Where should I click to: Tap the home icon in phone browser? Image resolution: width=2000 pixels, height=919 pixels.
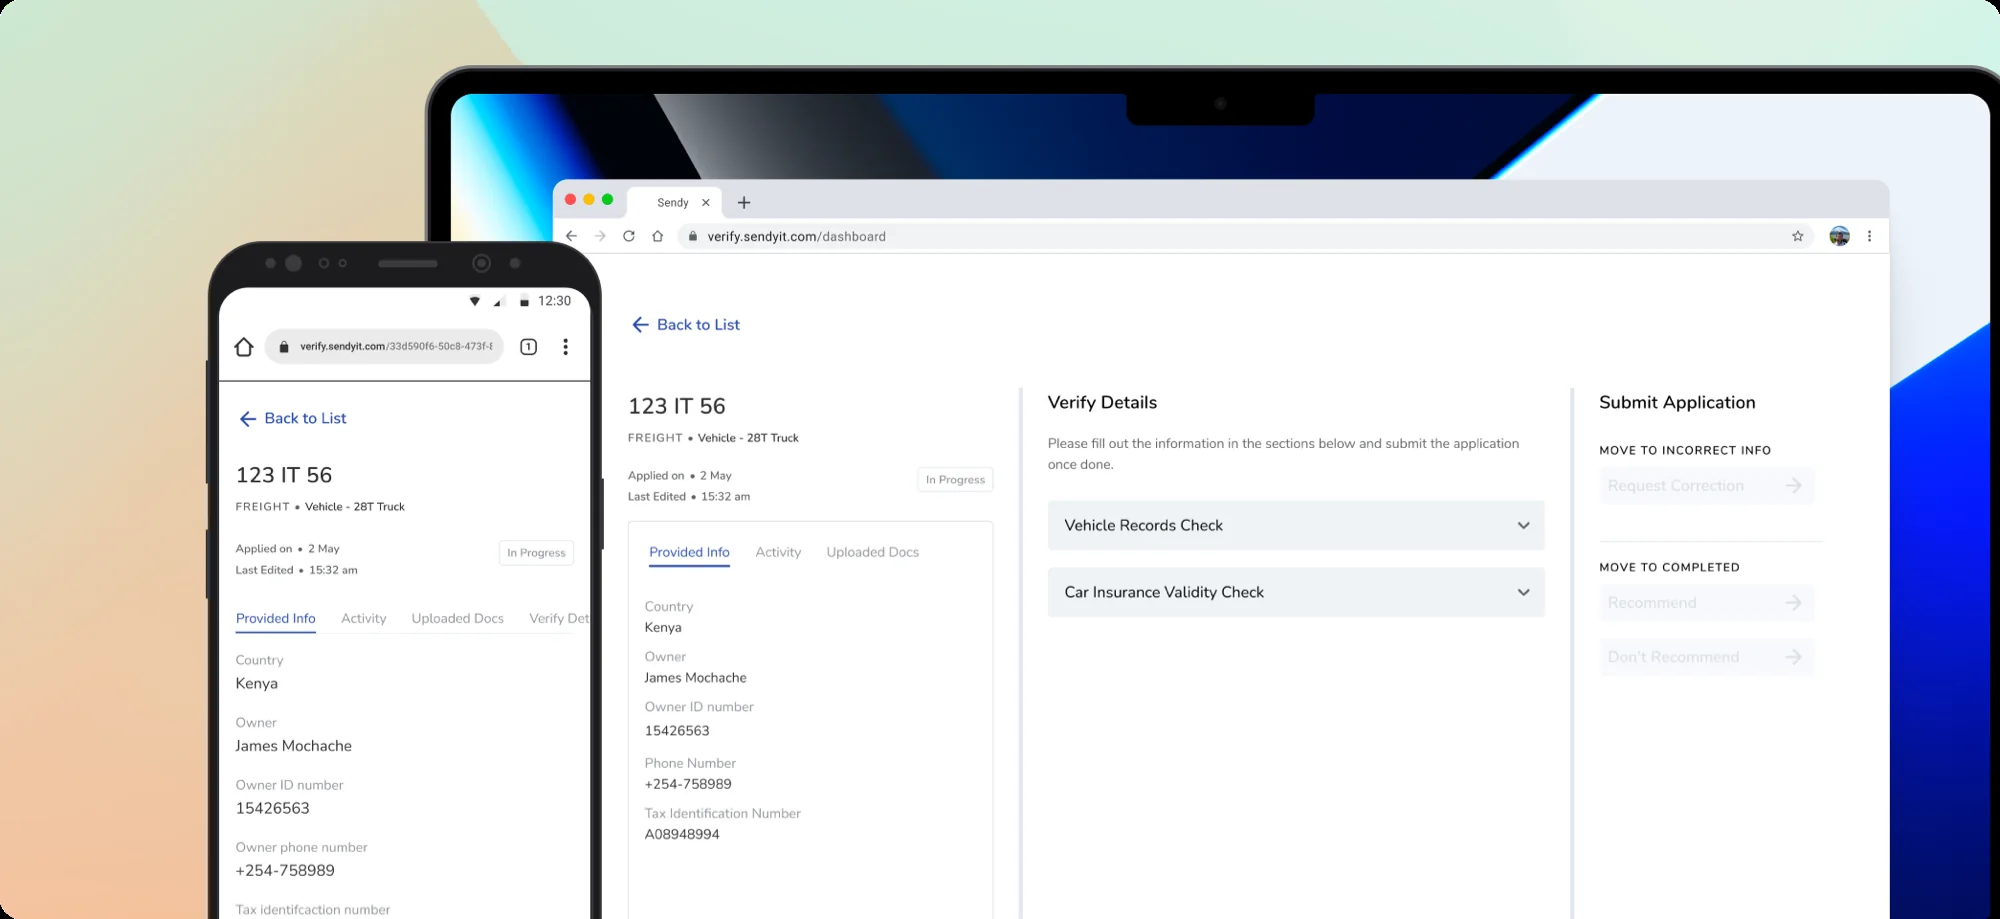(244, 347)
